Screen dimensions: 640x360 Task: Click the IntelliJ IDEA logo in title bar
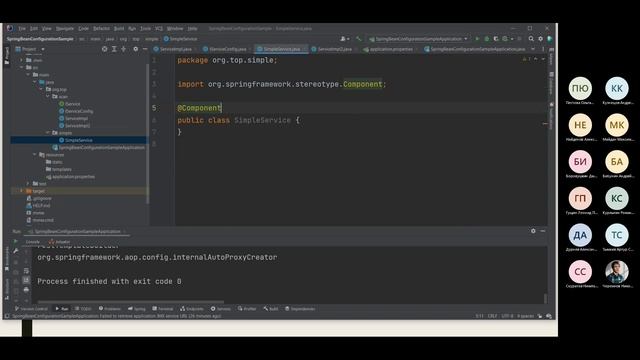(10, 28)
